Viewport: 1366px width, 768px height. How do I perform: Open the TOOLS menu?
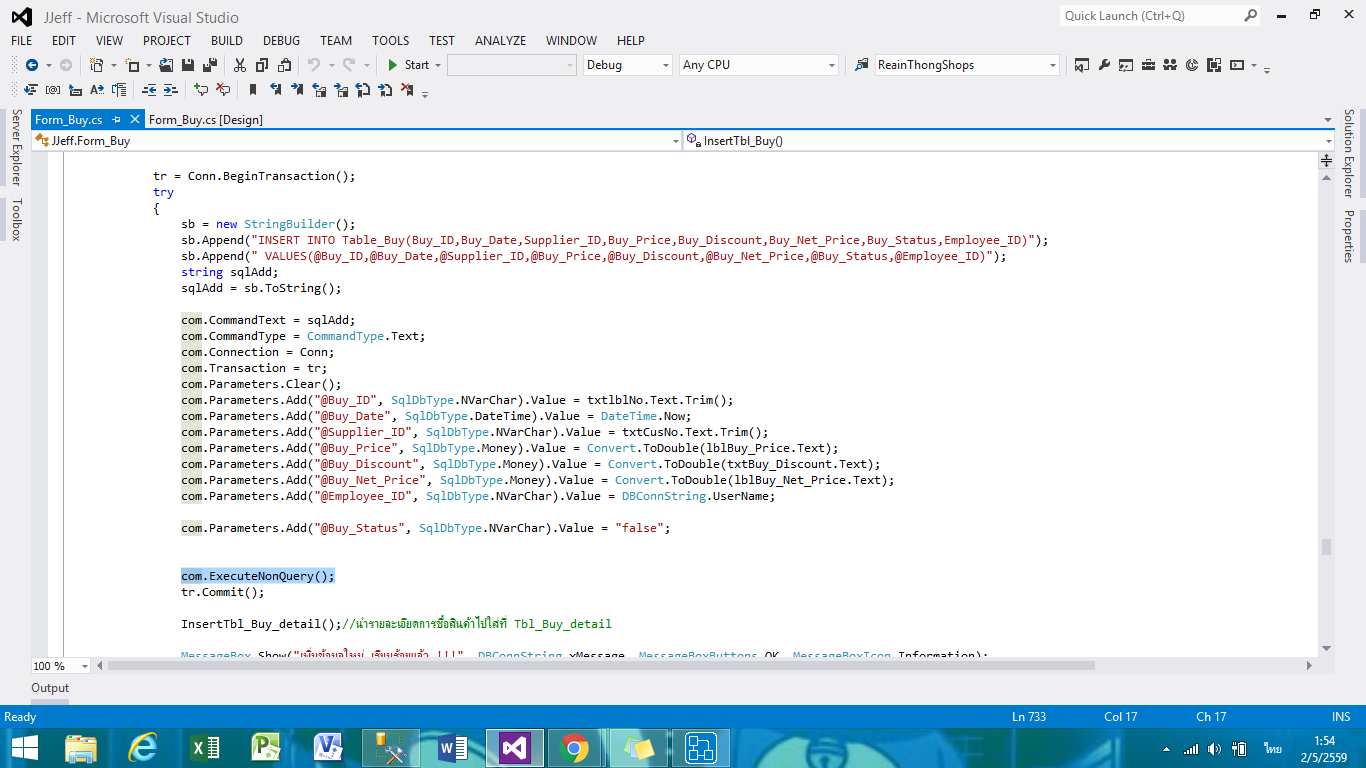pos(391,41)
